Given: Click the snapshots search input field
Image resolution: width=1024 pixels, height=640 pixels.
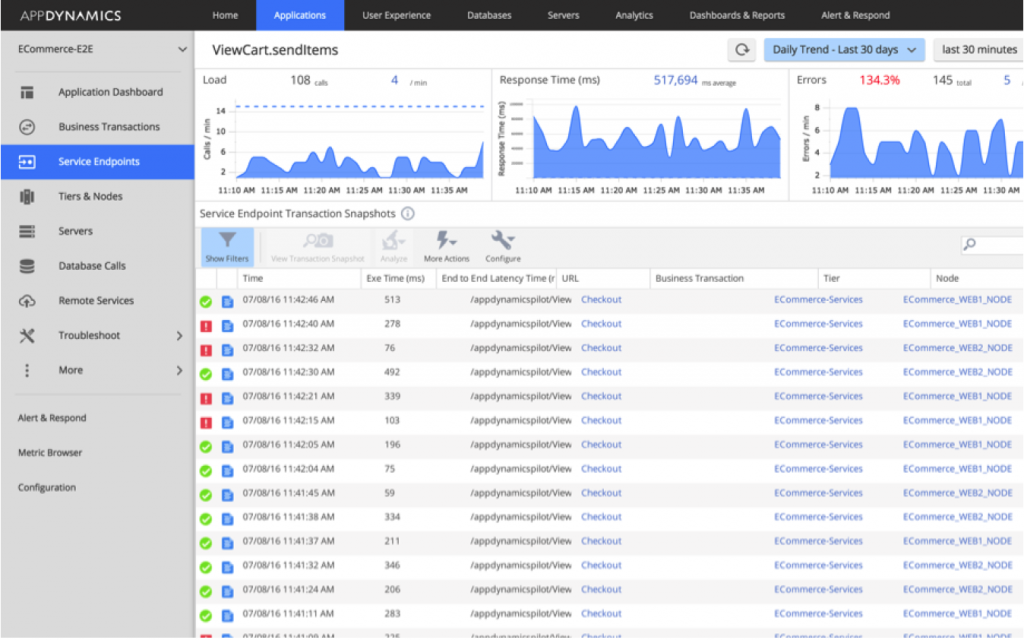Looking at the screenshot, I should 993,244.
